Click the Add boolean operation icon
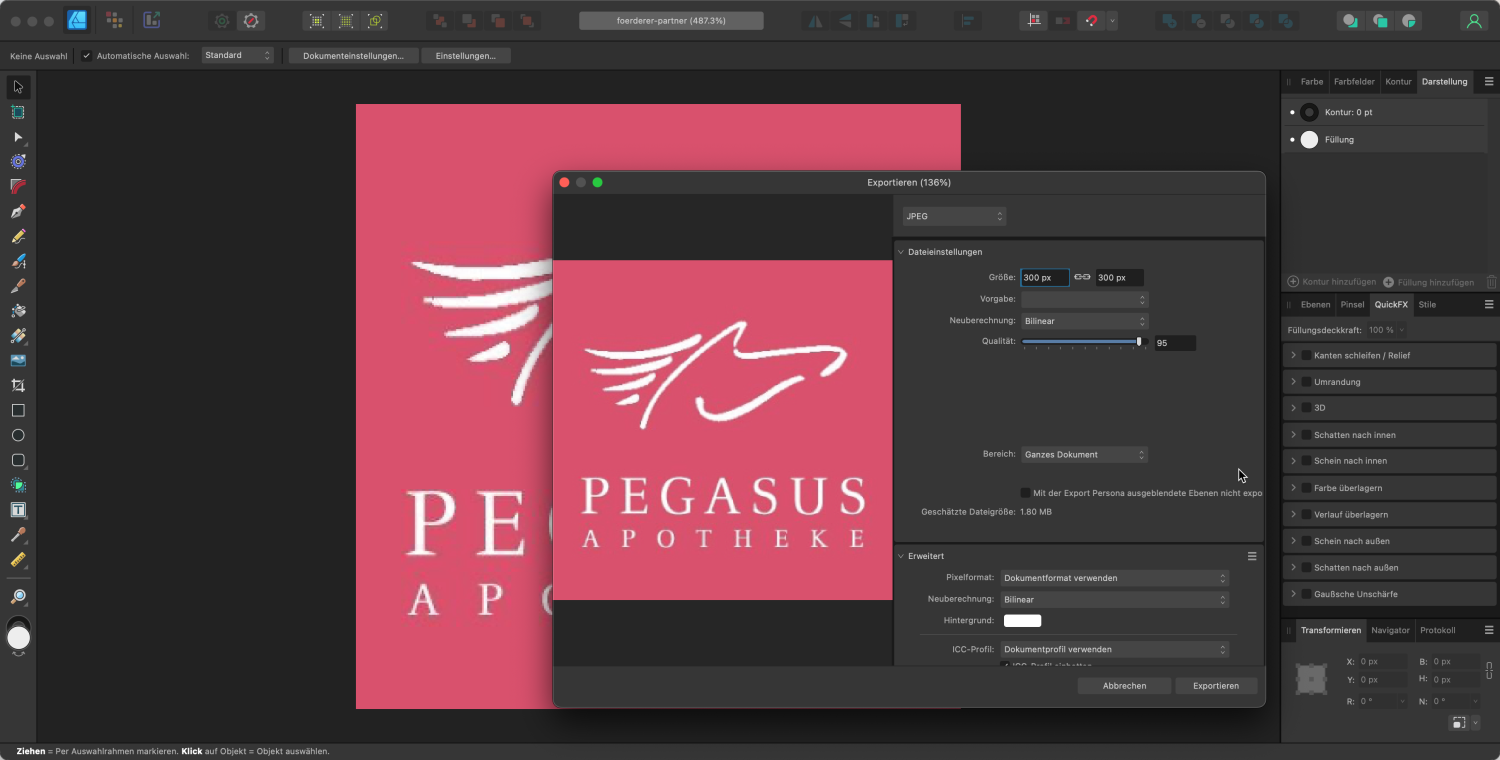This screenshot has height=760, width=1500. coord(1169,20)
